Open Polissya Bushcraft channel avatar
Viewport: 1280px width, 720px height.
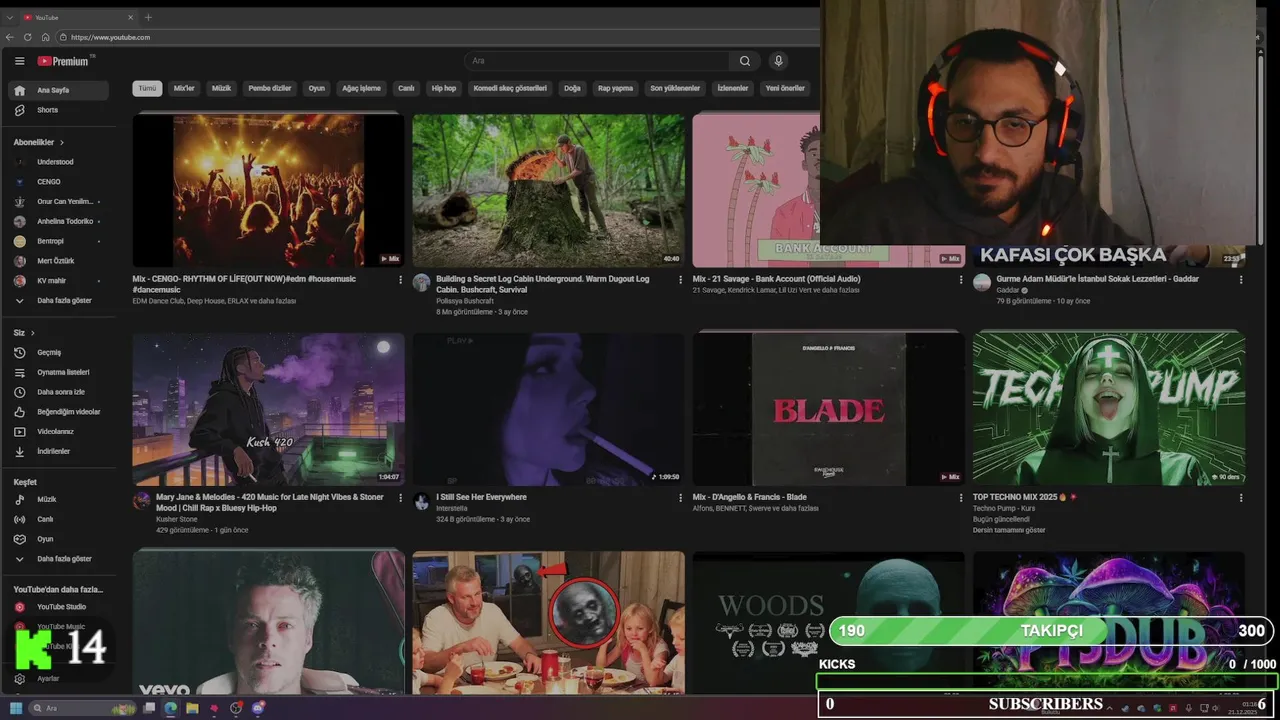pyautogui.click(x=422, y=282)
